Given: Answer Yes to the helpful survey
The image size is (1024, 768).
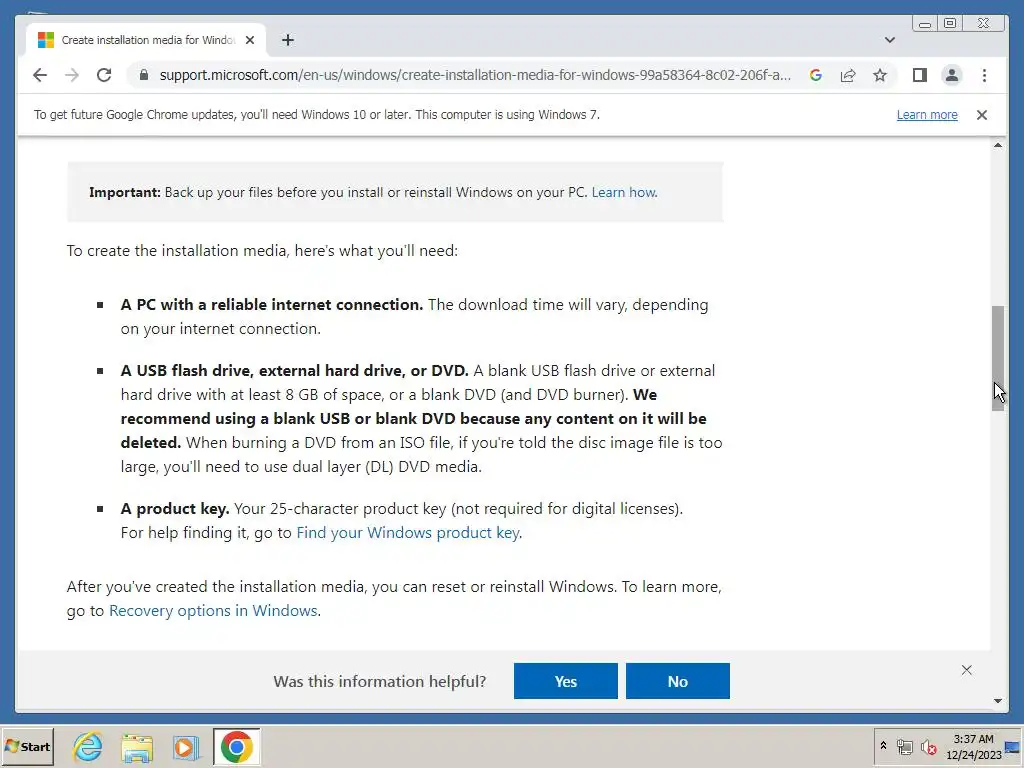Looking at the screenshot, I should [566, 681].
